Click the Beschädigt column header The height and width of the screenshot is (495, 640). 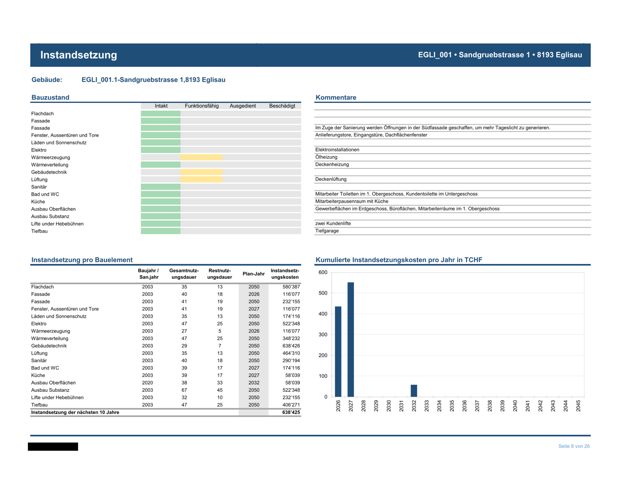pos(282,106)
